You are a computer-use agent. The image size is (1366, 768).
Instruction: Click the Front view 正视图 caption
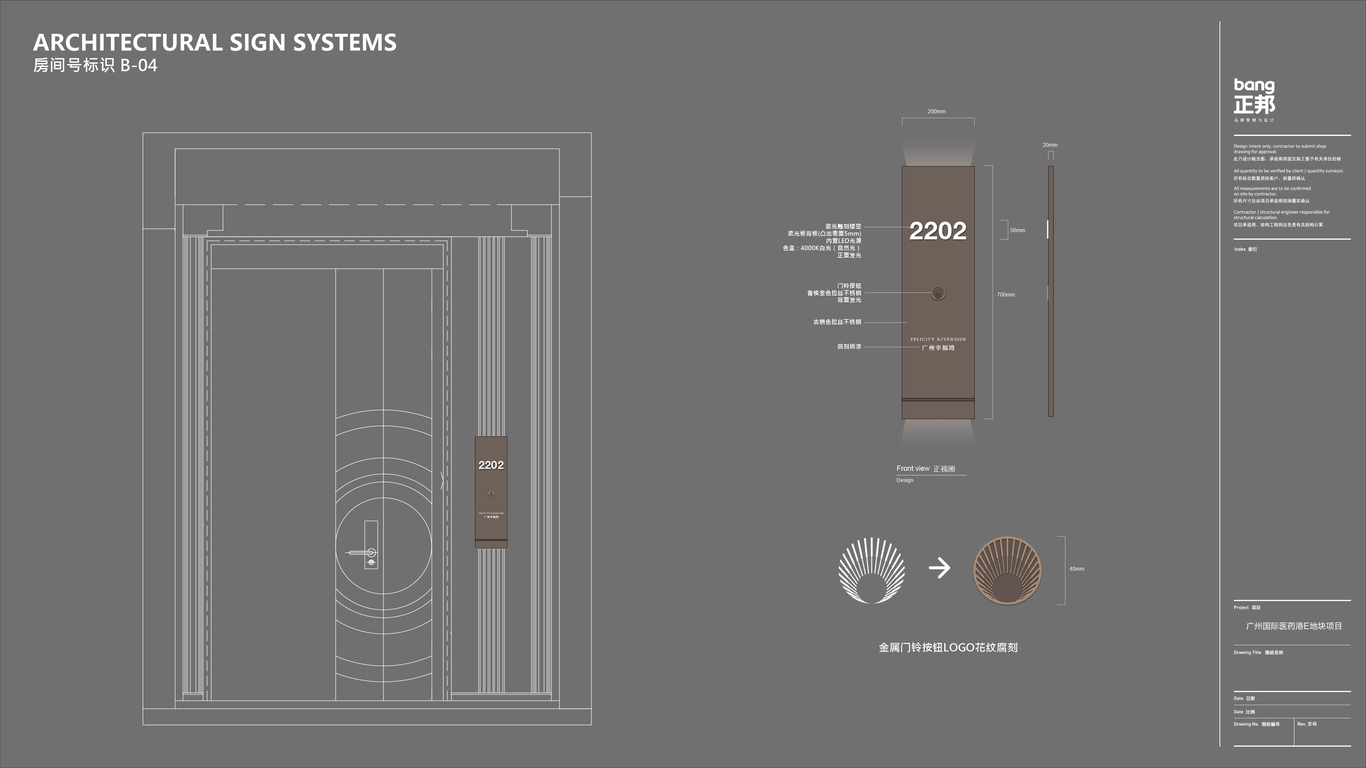926,468
